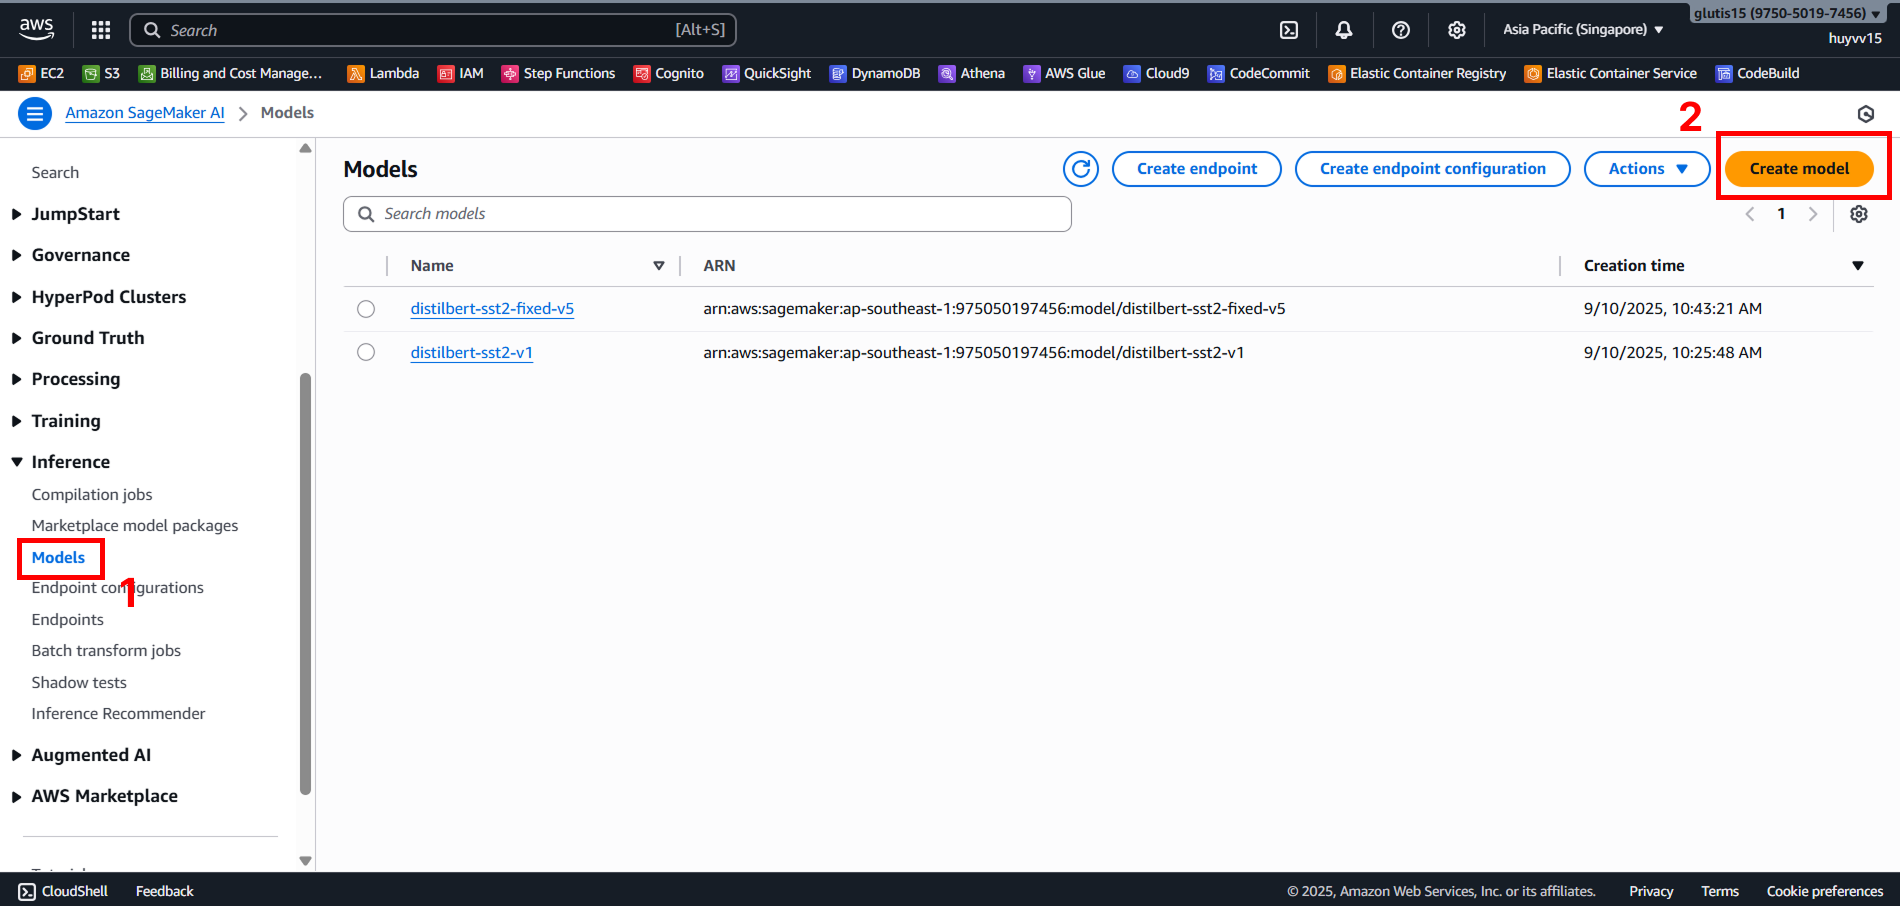
Task: Click the refresh models list icon
Action: point(1080,169)
